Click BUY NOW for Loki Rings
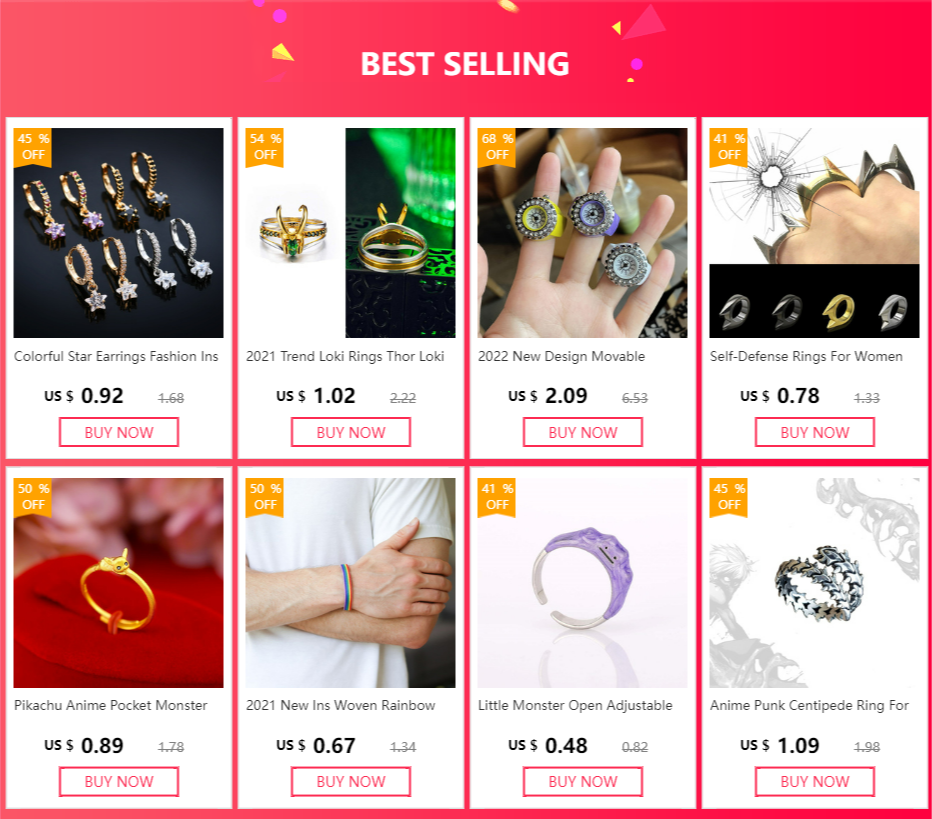Screen dimensions: 932x819 point(351,432)
